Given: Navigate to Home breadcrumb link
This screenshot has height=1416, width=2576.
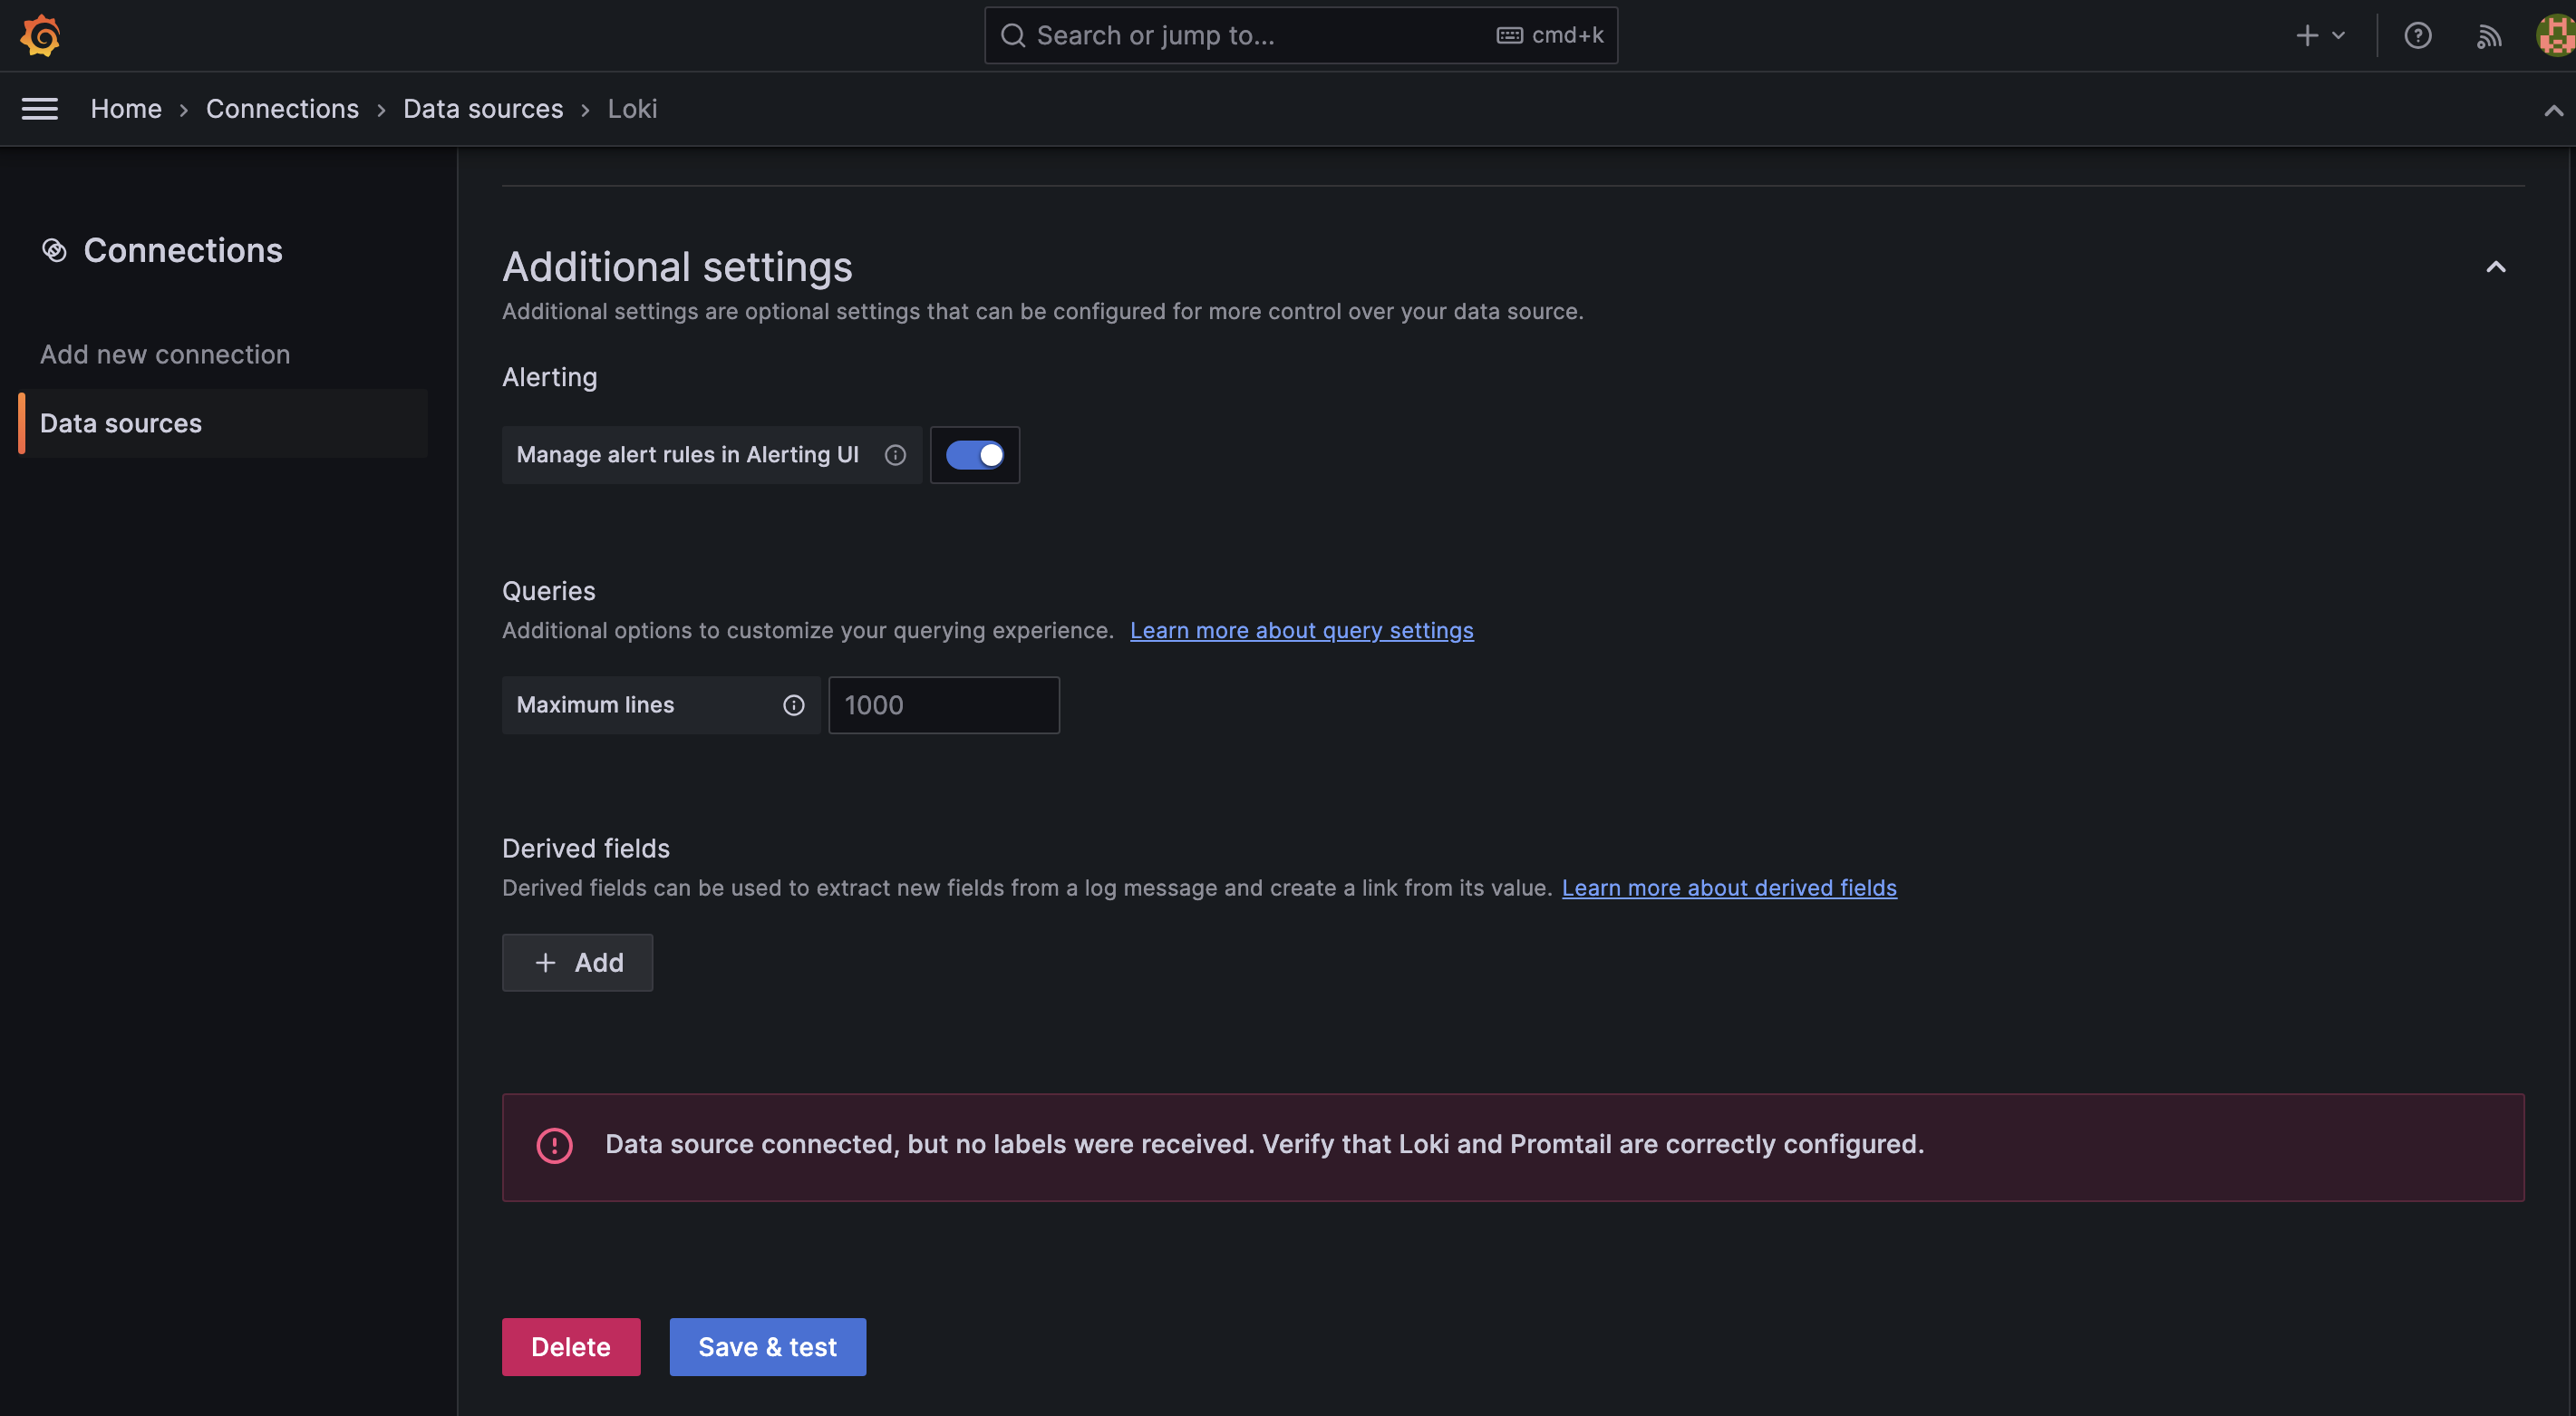Looking at the screenshot, I should point(125,108).
